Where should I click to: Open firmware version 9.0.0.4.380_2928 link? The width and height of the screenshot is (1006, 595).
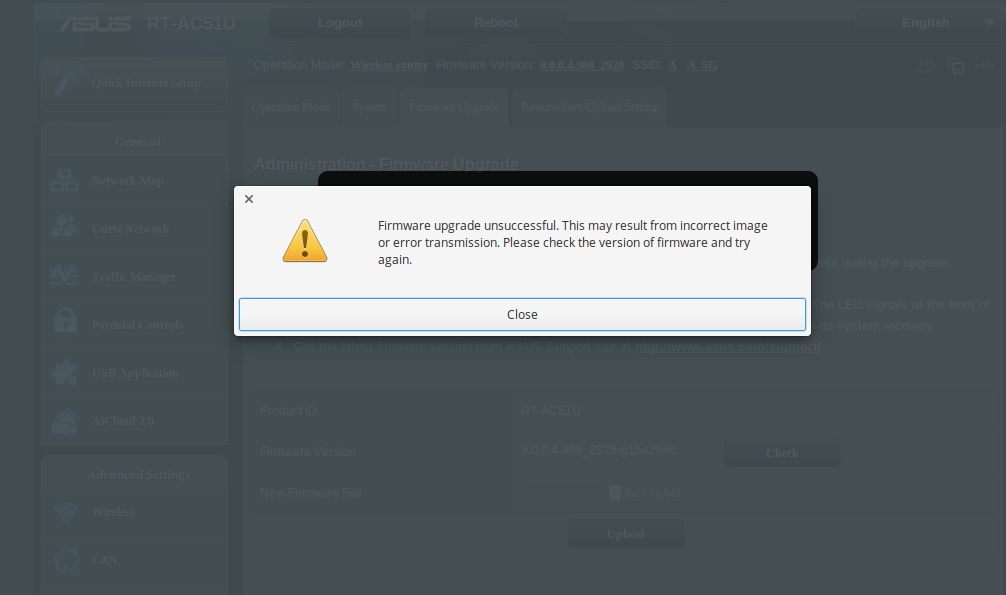click(x=581, y=65)
